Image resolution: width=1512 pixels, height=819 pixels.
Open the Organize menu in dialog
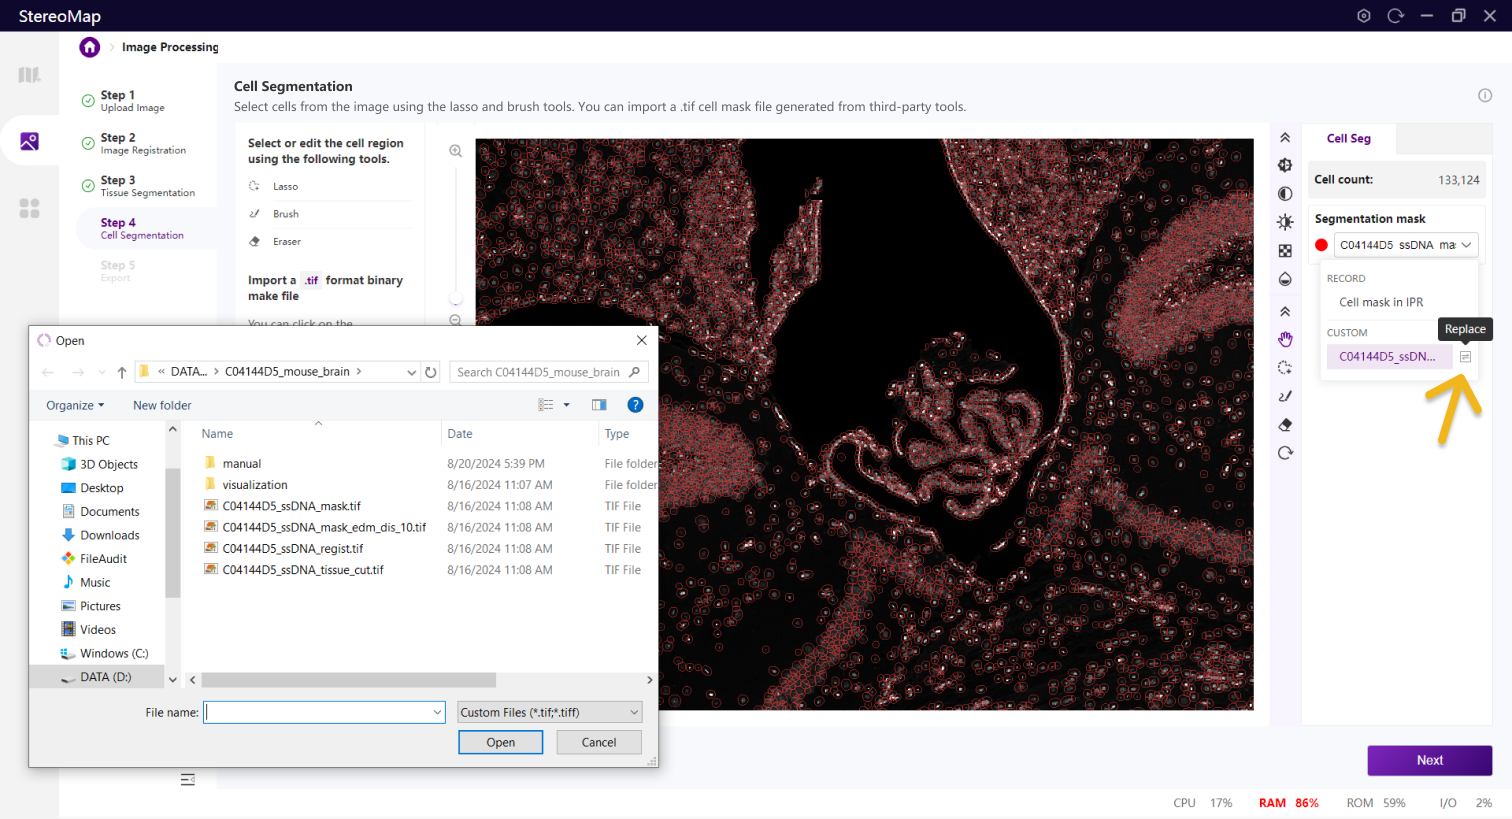75,405
